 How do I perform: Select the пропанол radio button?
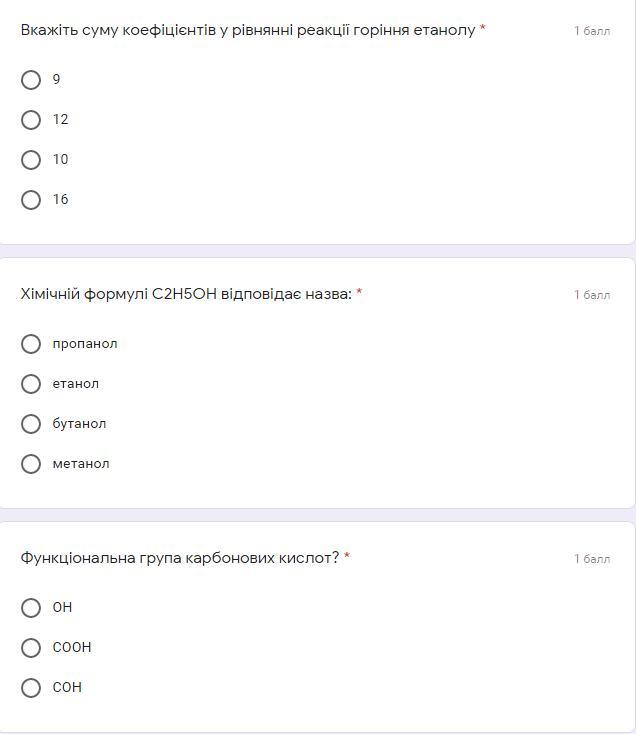coord(31,344)
